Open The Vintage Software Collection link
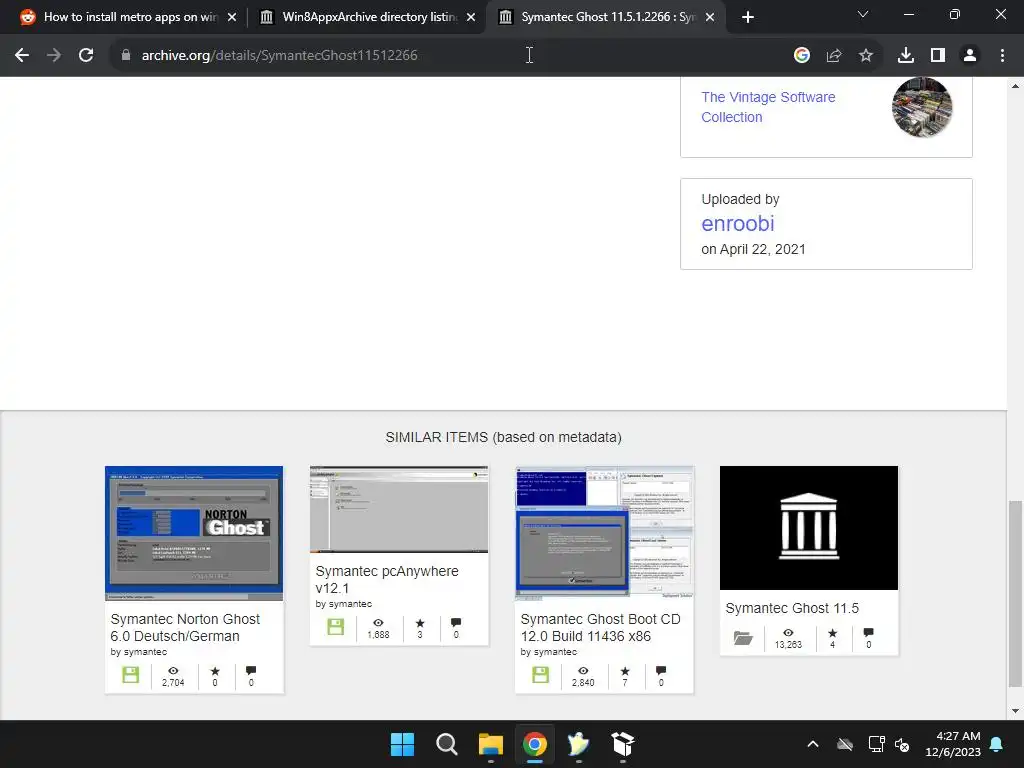Screen dimensions: 1024x768 point(768,107)
